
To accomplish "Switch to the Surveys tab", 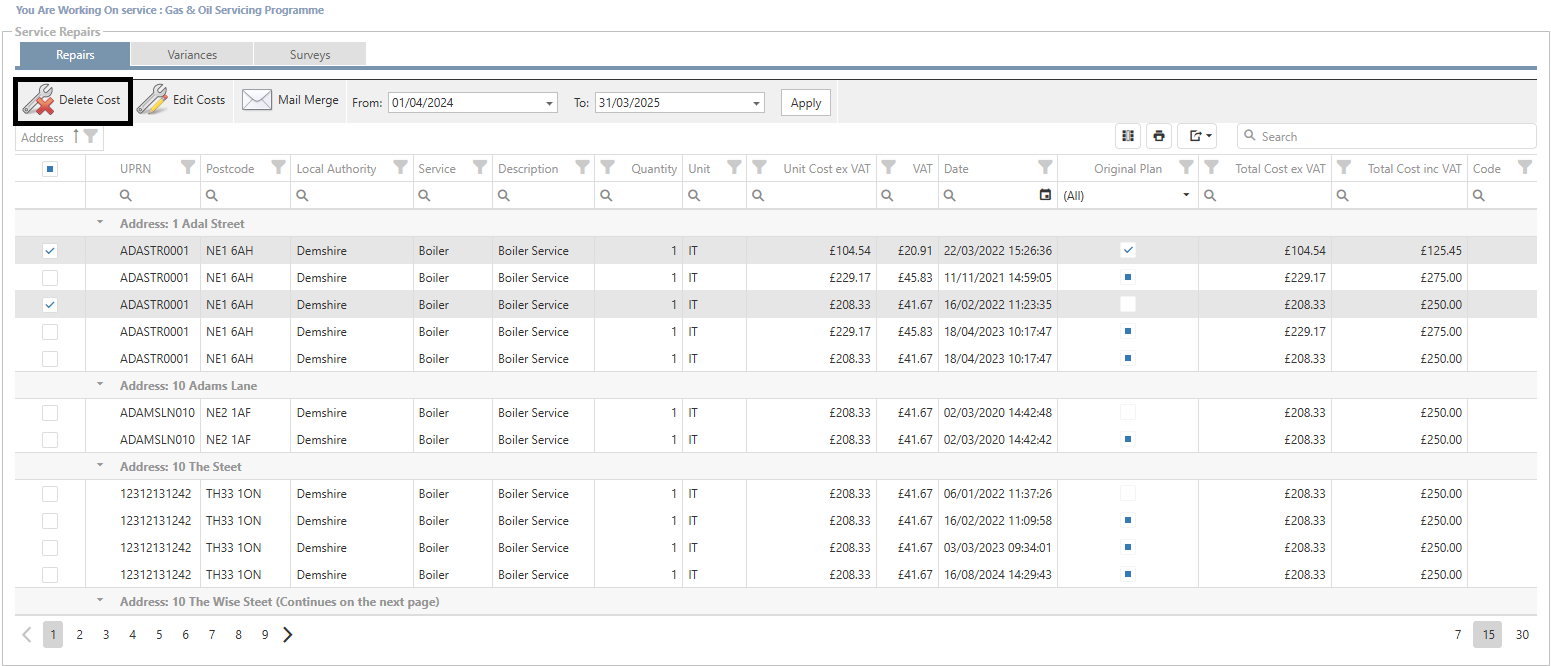I will [x=310, y=55].
